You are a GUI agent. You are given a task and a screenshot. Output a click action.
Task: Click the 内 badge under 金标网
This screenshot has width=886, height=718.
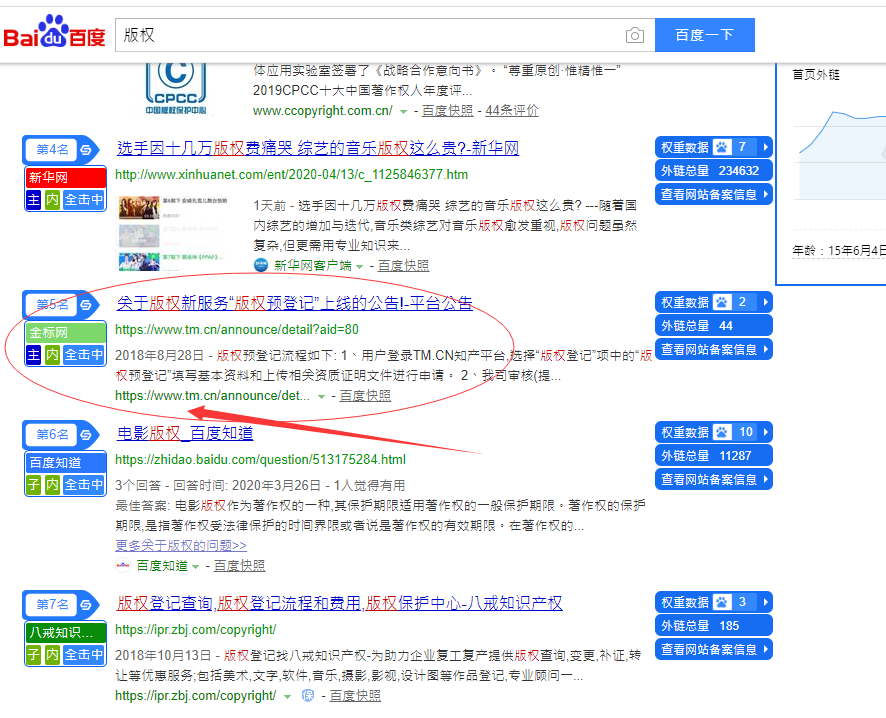click(x=52, y=355)
